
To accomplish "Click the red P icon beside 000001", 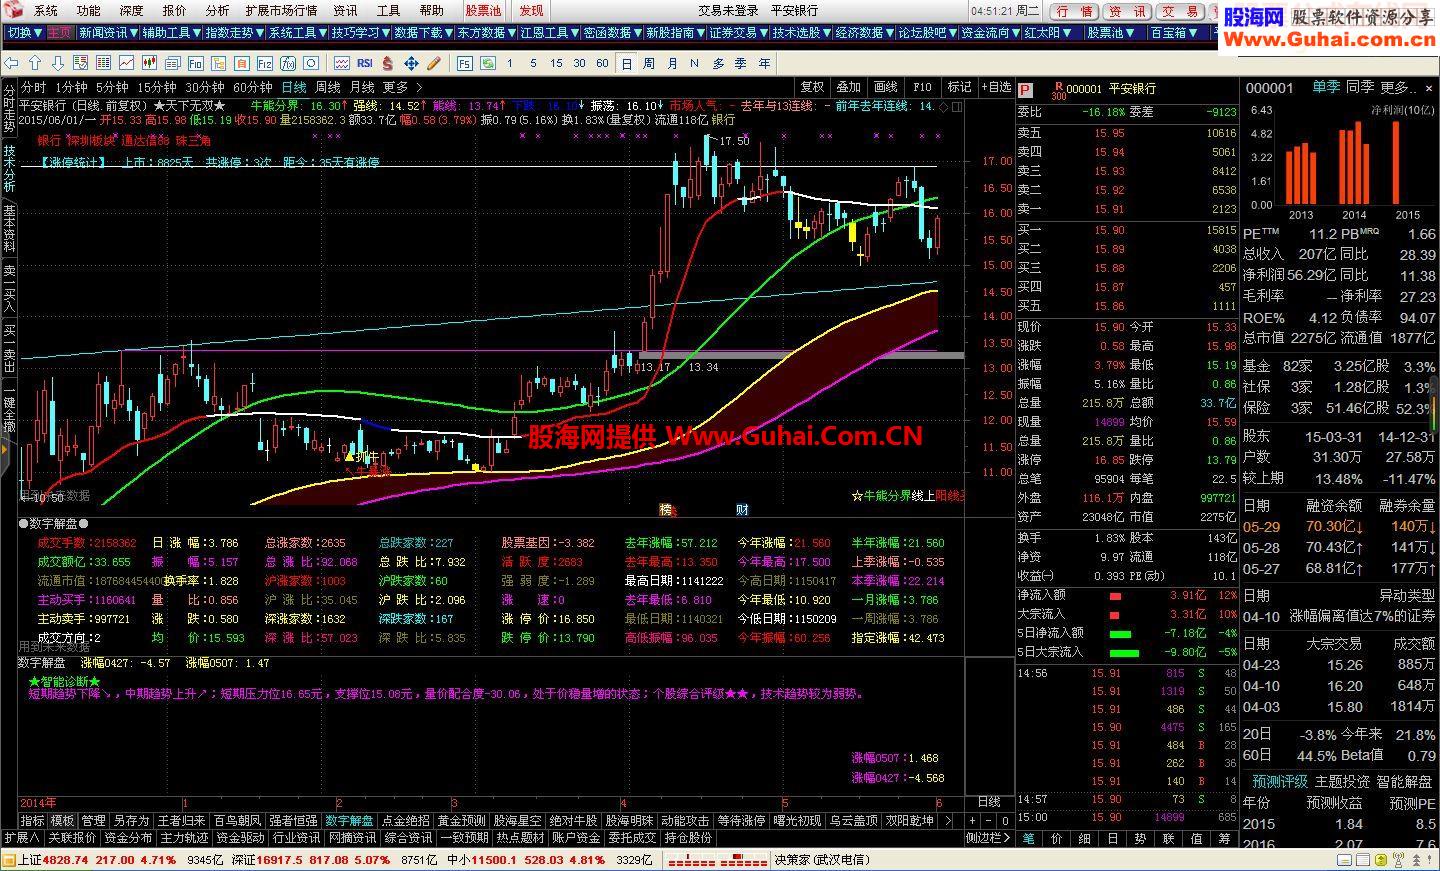I will (x=1026, y=88).
